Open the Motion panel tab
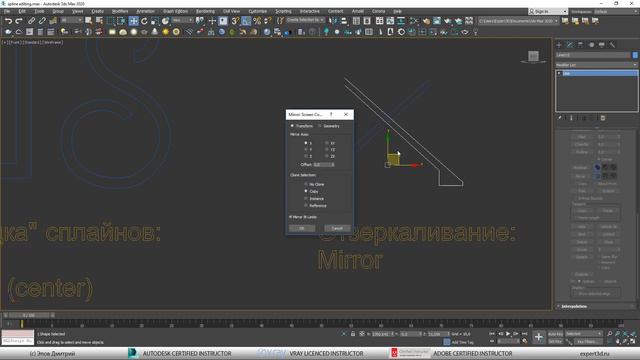 pyautogui.click(x=591, y=45)
